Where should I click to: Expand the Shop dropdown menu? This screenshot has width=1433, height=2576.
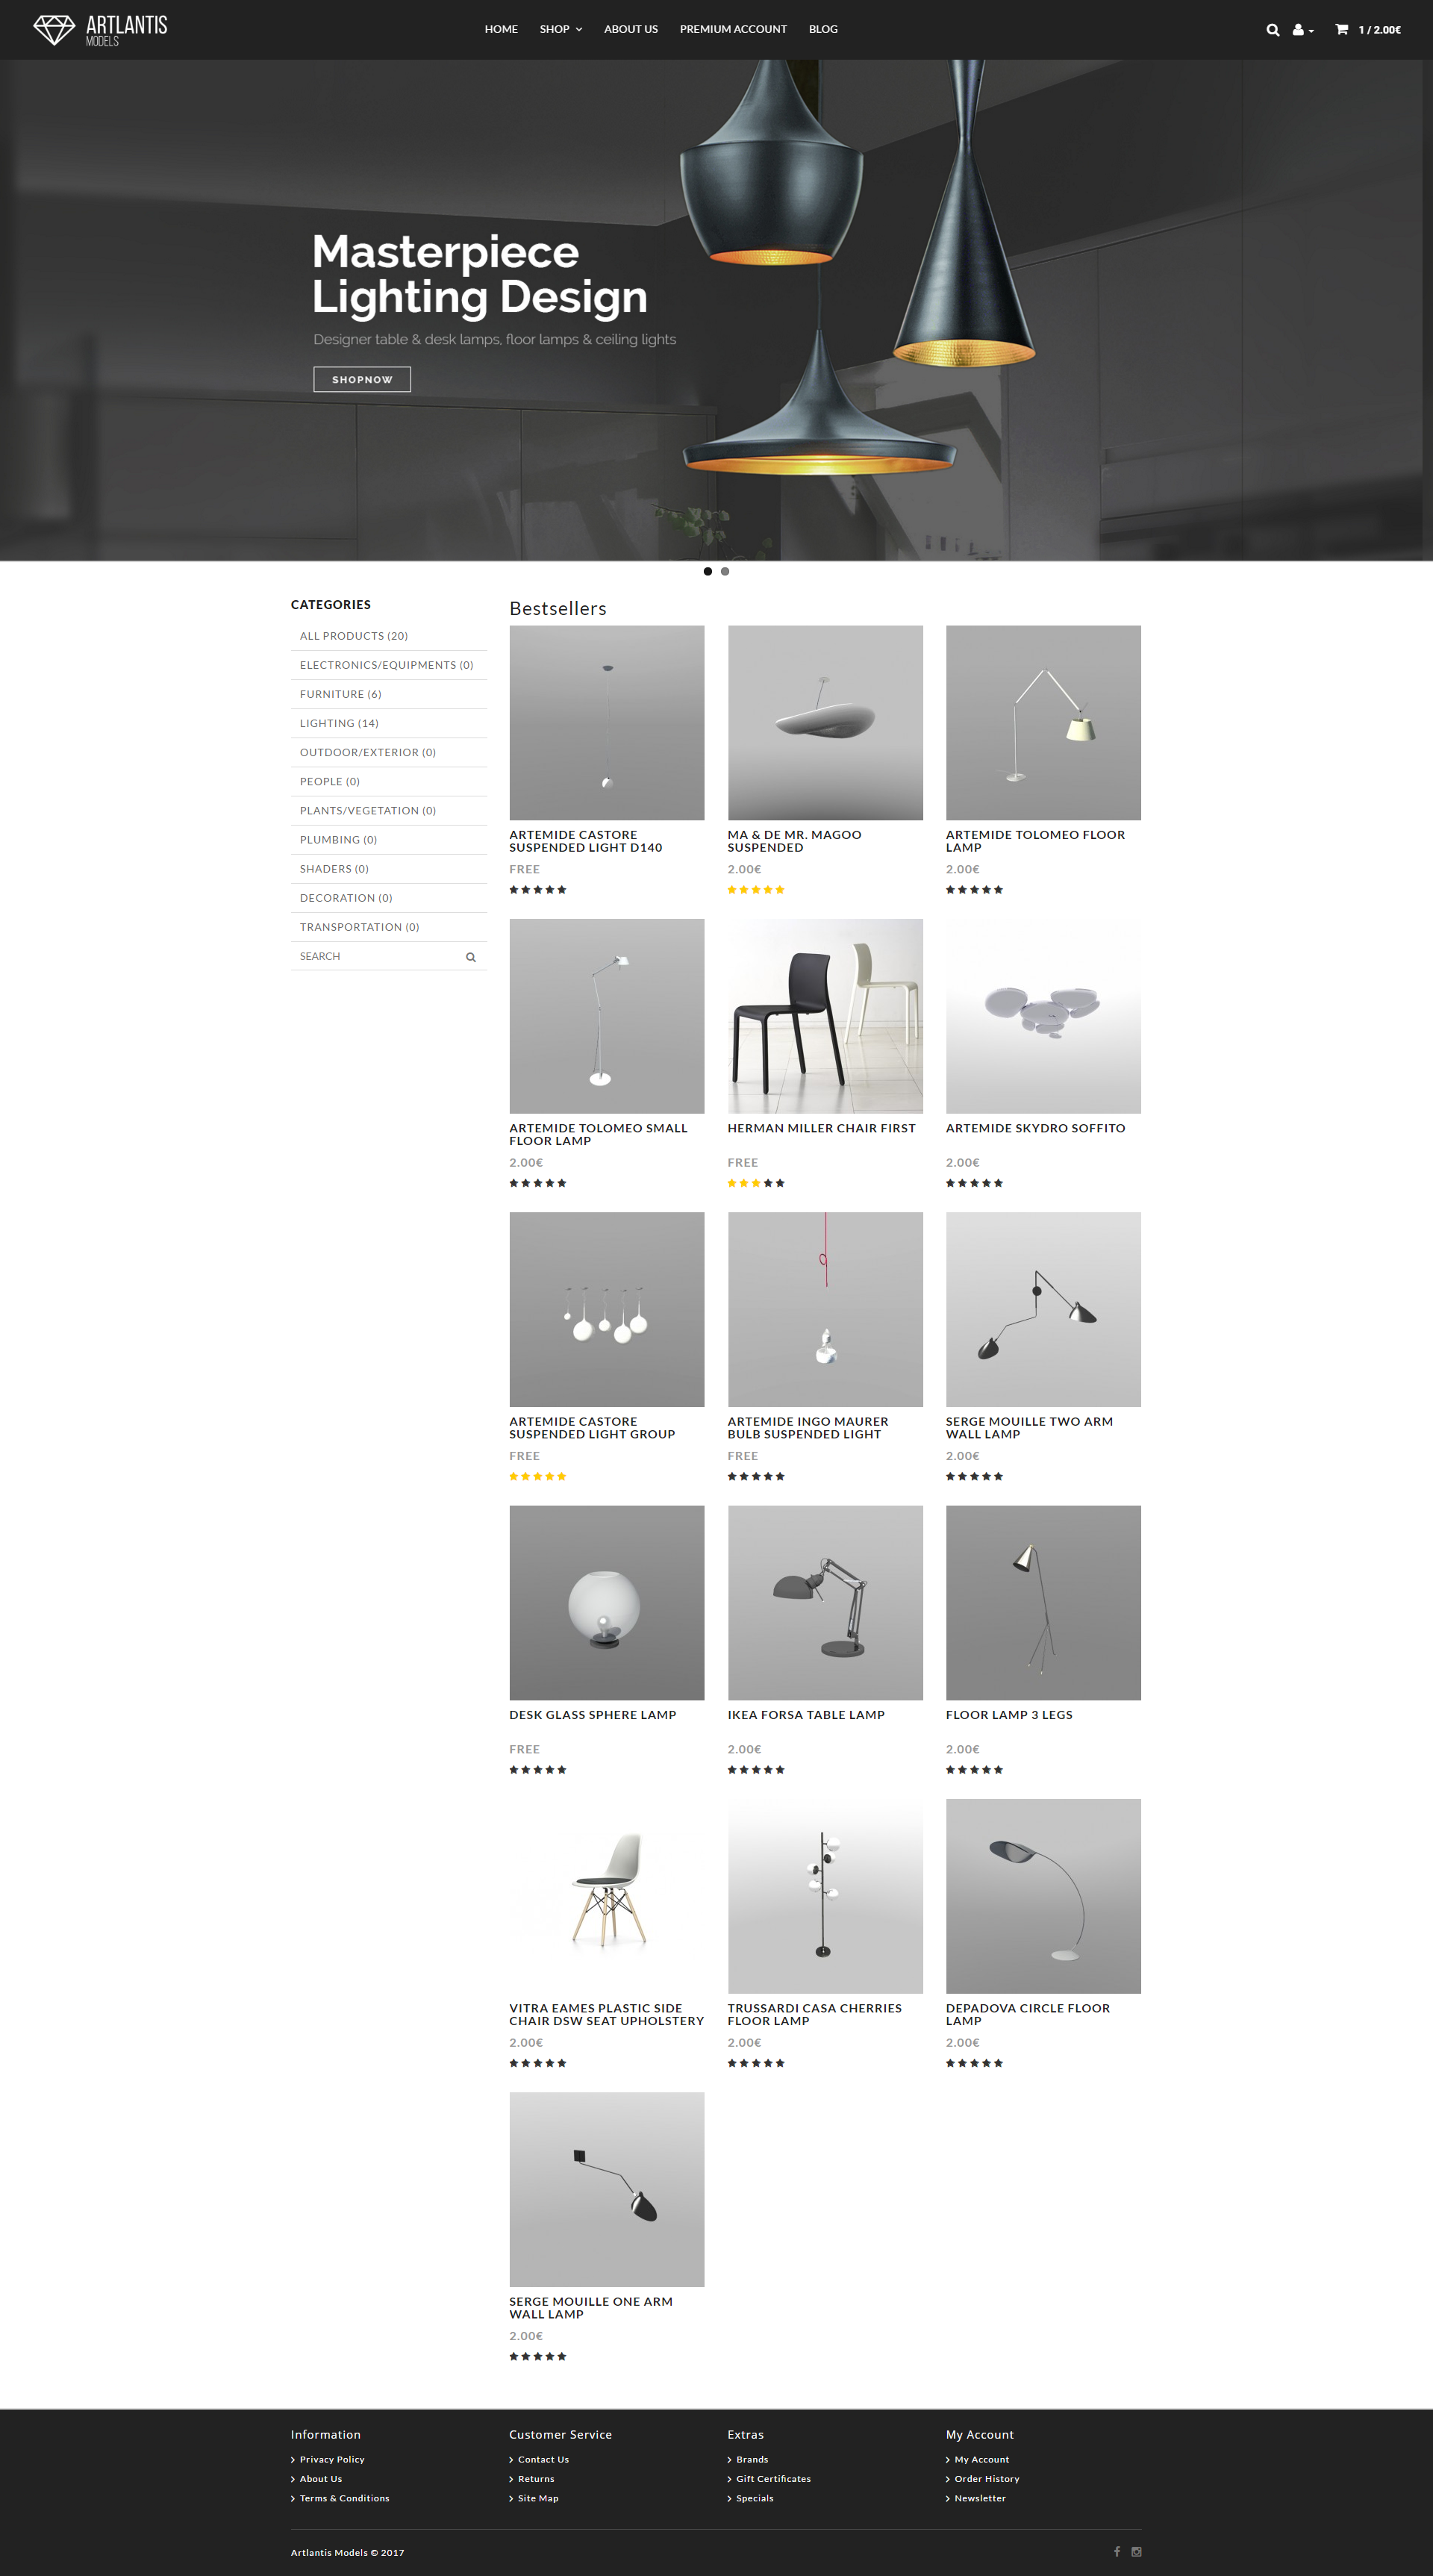(x=561, y=29)
